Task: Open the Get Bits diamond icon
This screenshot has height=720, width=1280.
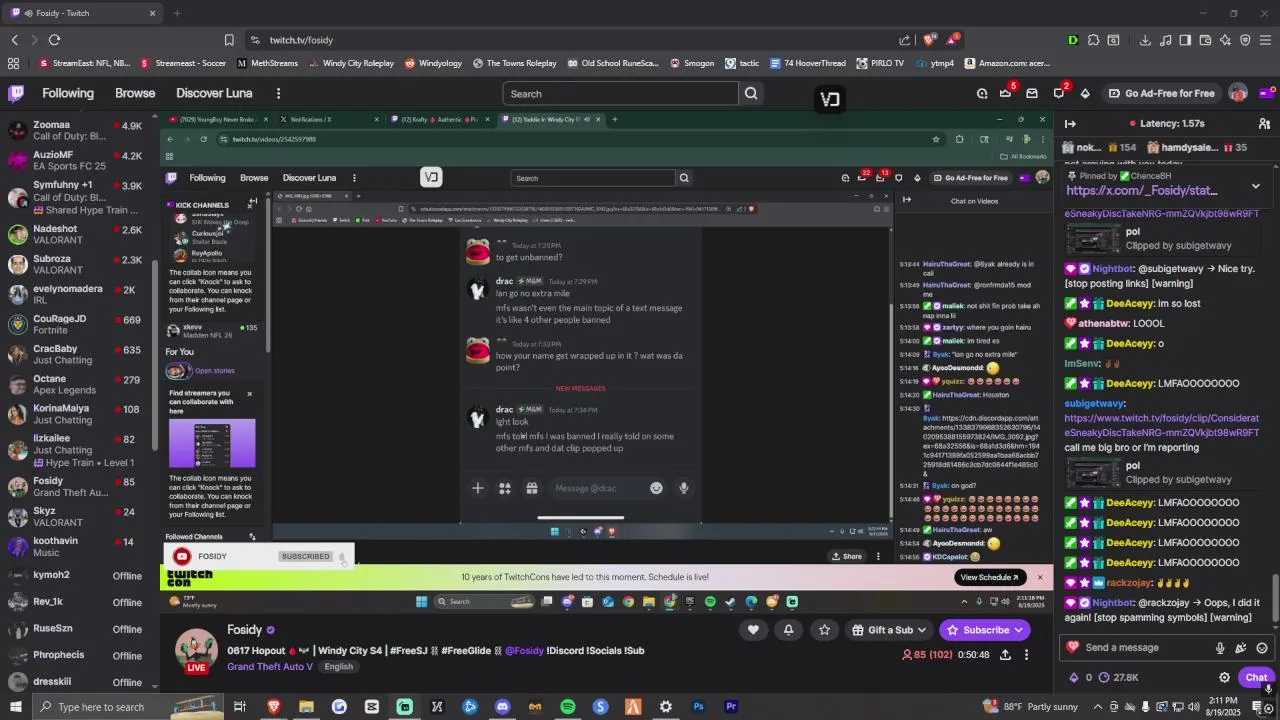Action: tap(1085, 94)
